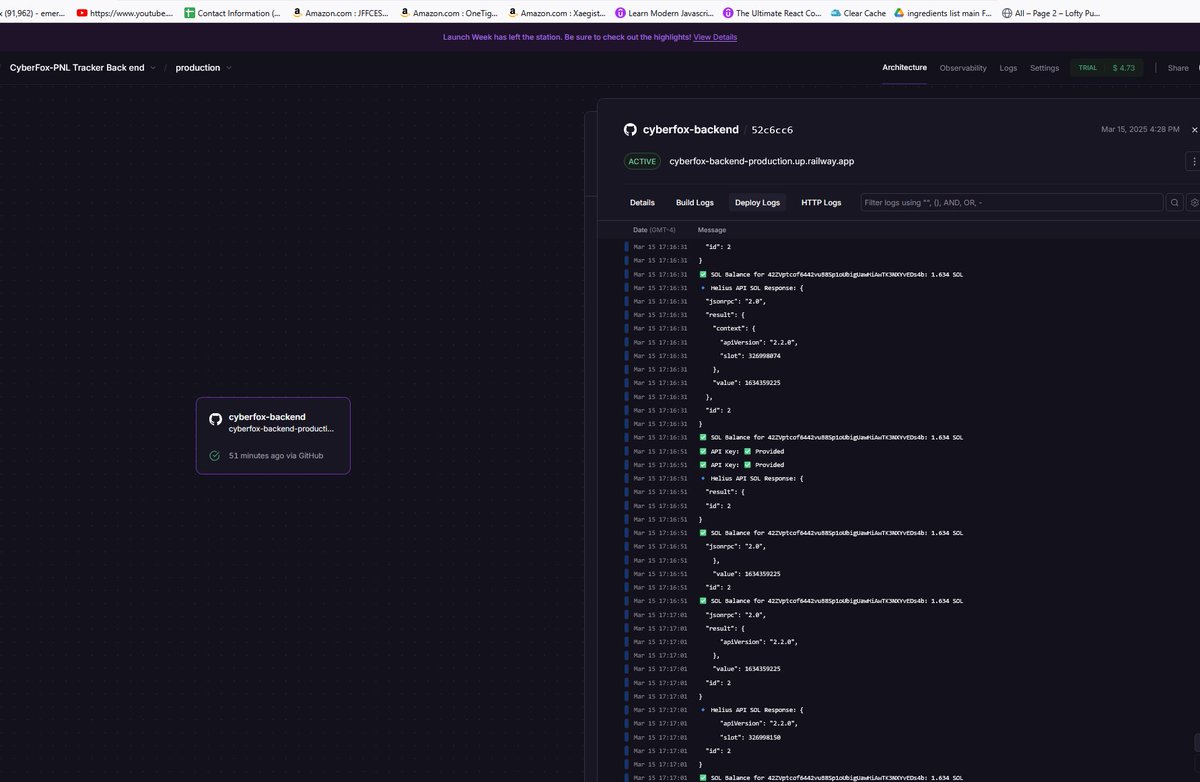Click commit hash 52c6cc6
The width and height of the screenshot is (1200, 782).
tap(772, 130)
